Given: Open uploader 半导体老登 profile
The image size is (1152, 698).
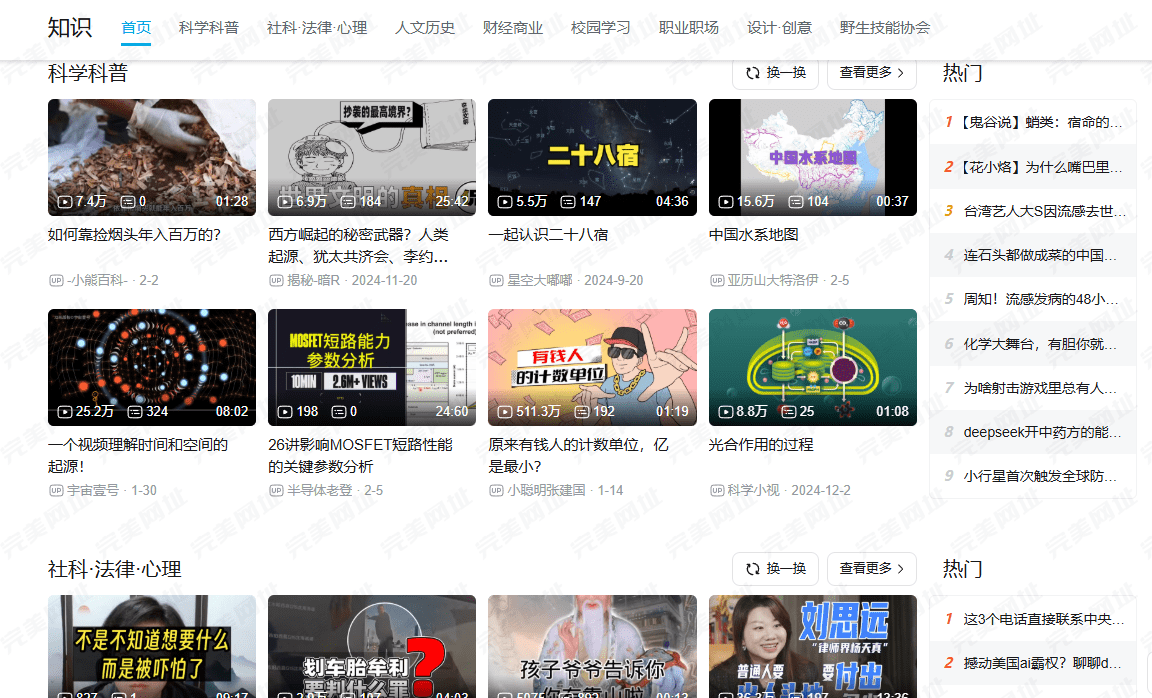Looking at the screenshot, I should (x=320, y=491).
